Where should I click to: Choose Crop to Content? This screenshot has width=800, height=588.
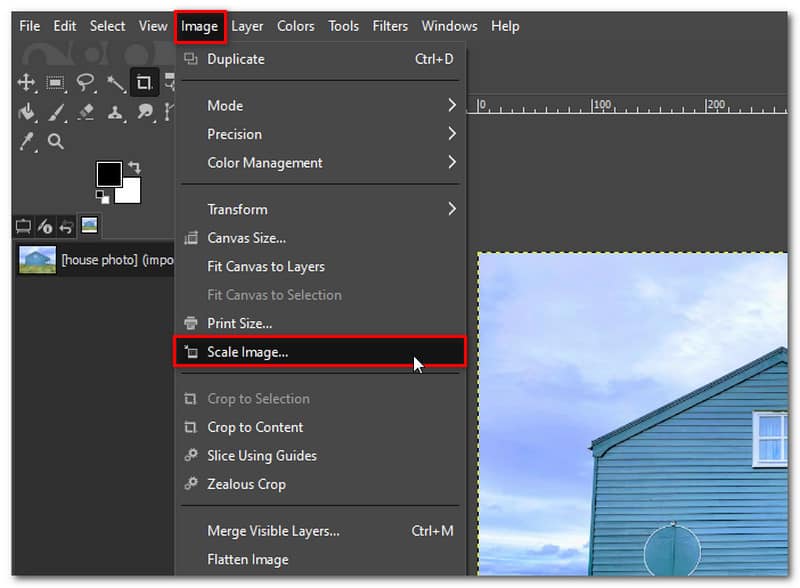[x=320, y=427]
